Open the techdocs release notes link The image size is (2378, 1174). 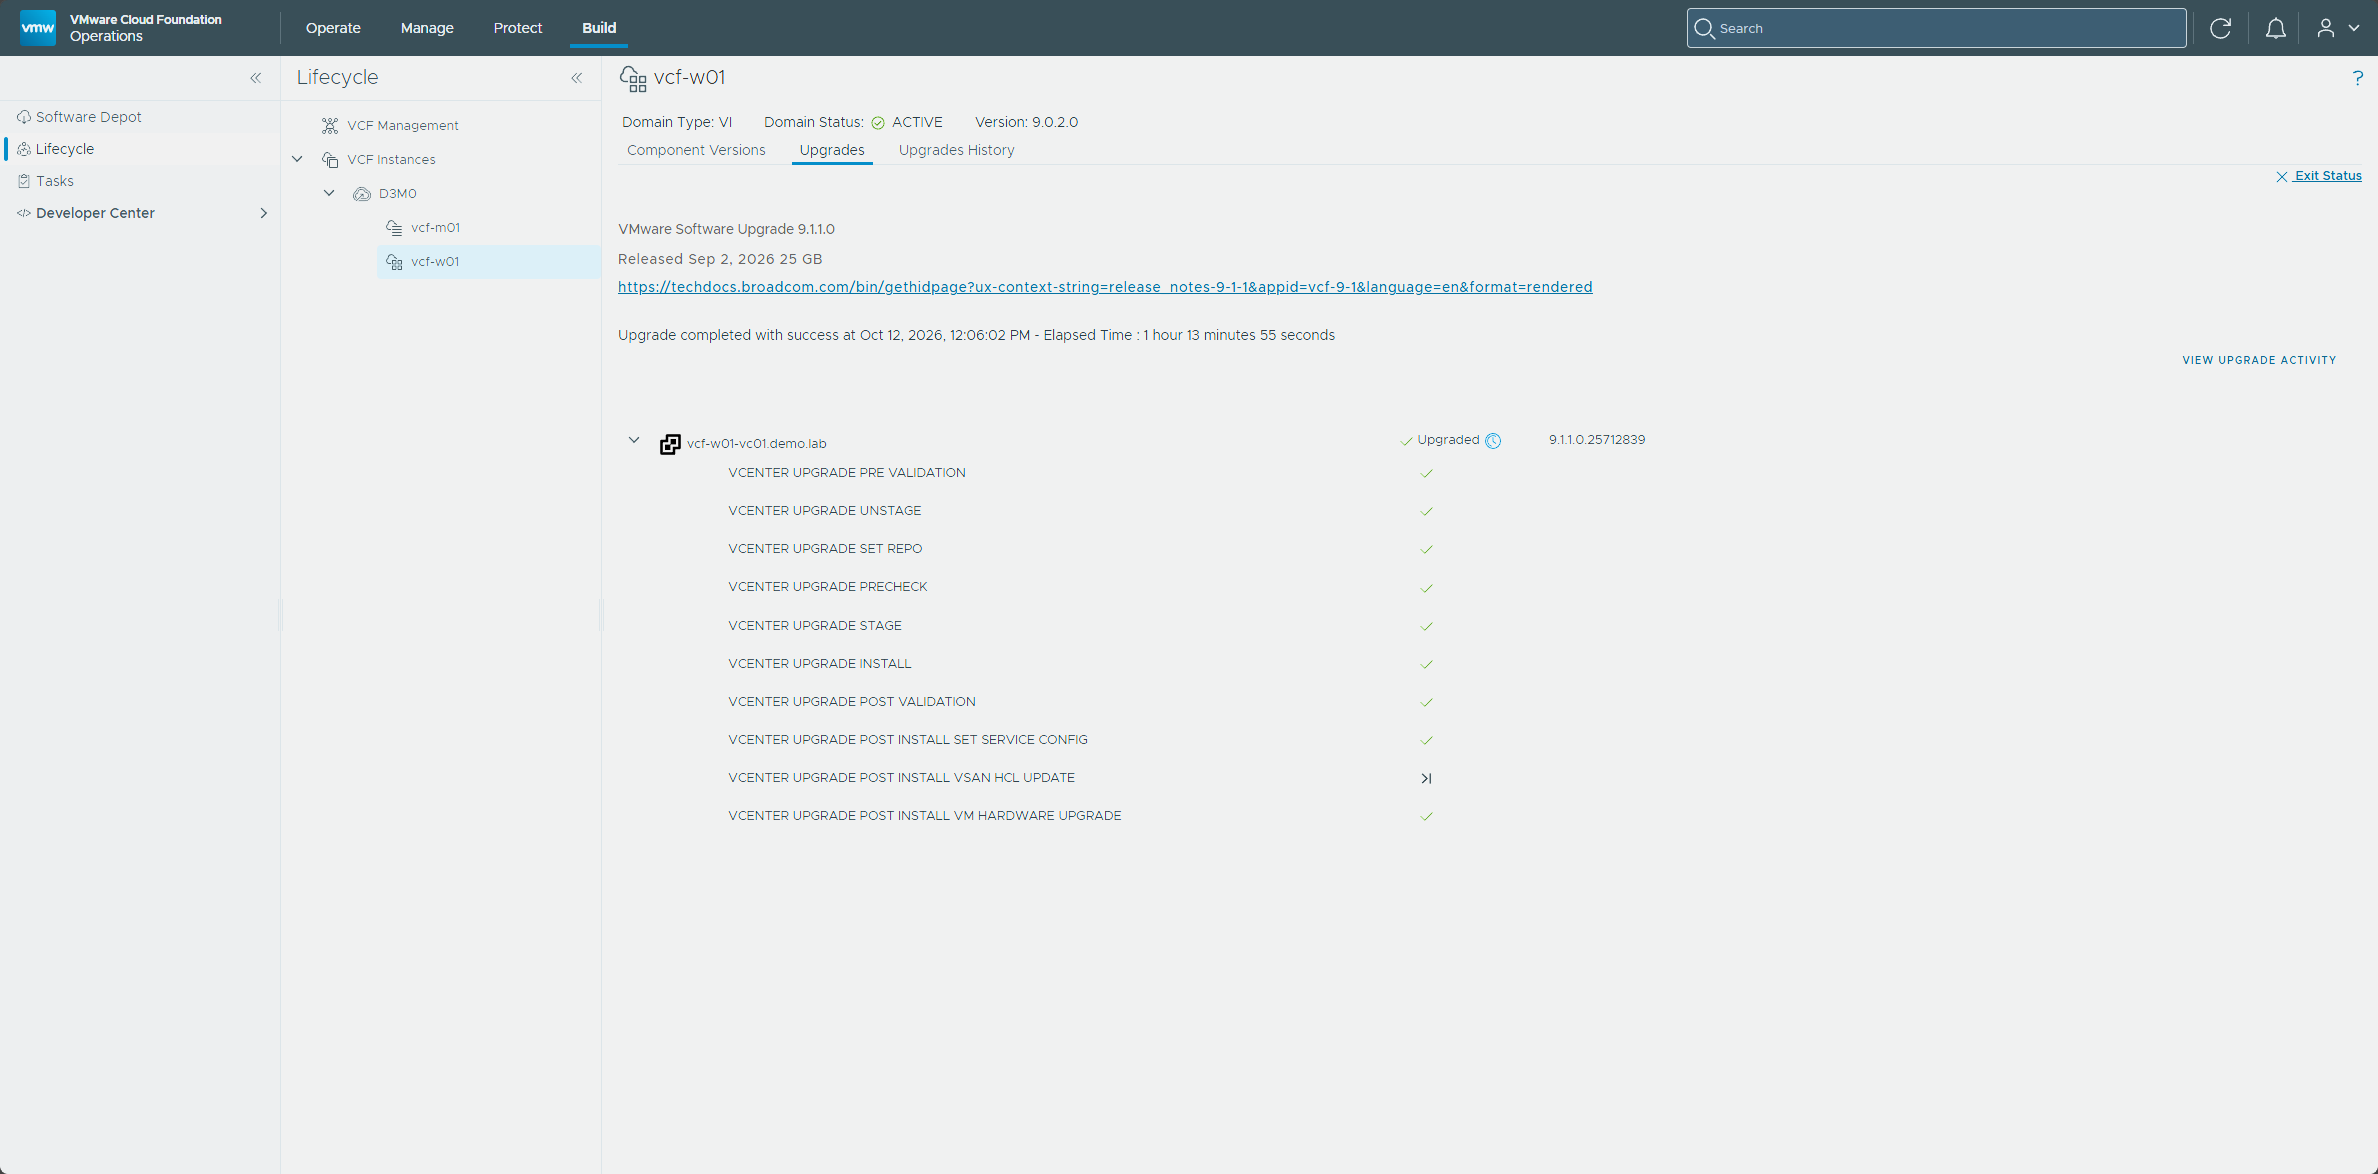(x=1105, y=287)
